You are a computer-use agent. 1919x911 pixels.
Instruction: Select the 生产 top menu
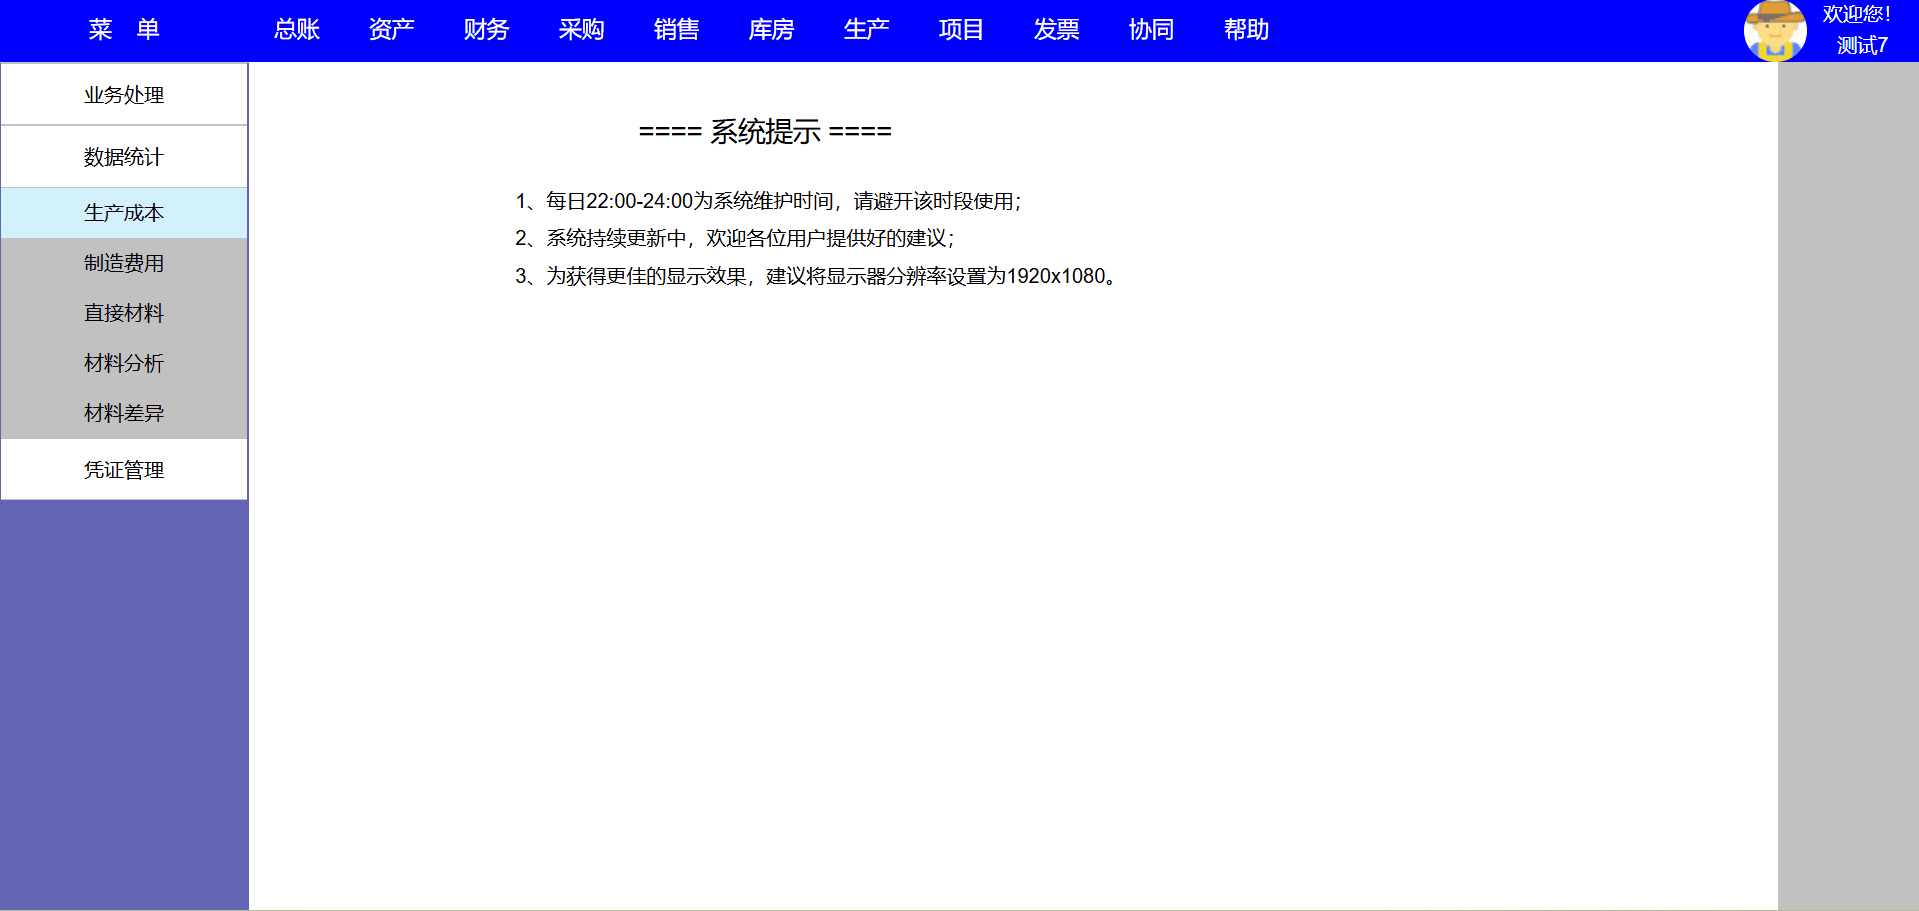pos(866,30)
